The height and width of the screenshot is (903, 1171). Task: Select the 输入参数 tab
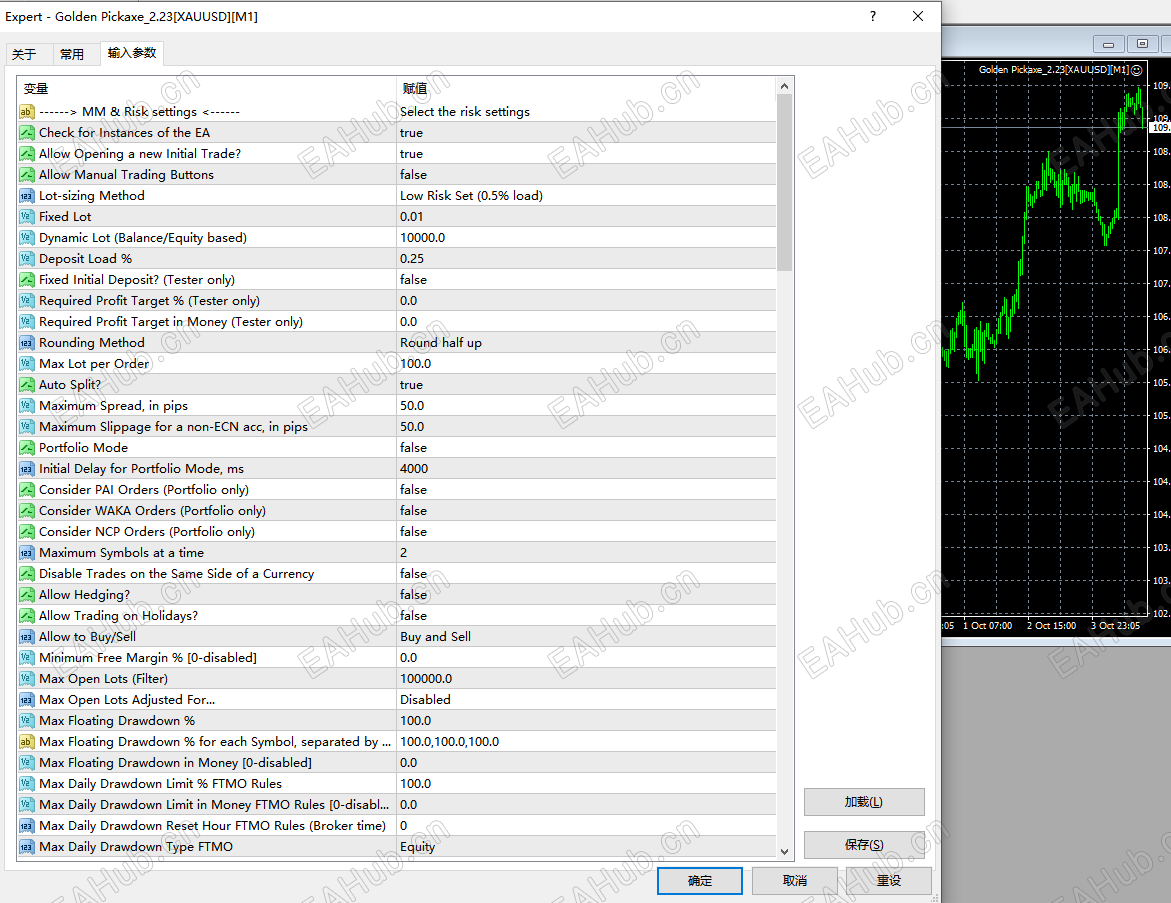(132, 53)
